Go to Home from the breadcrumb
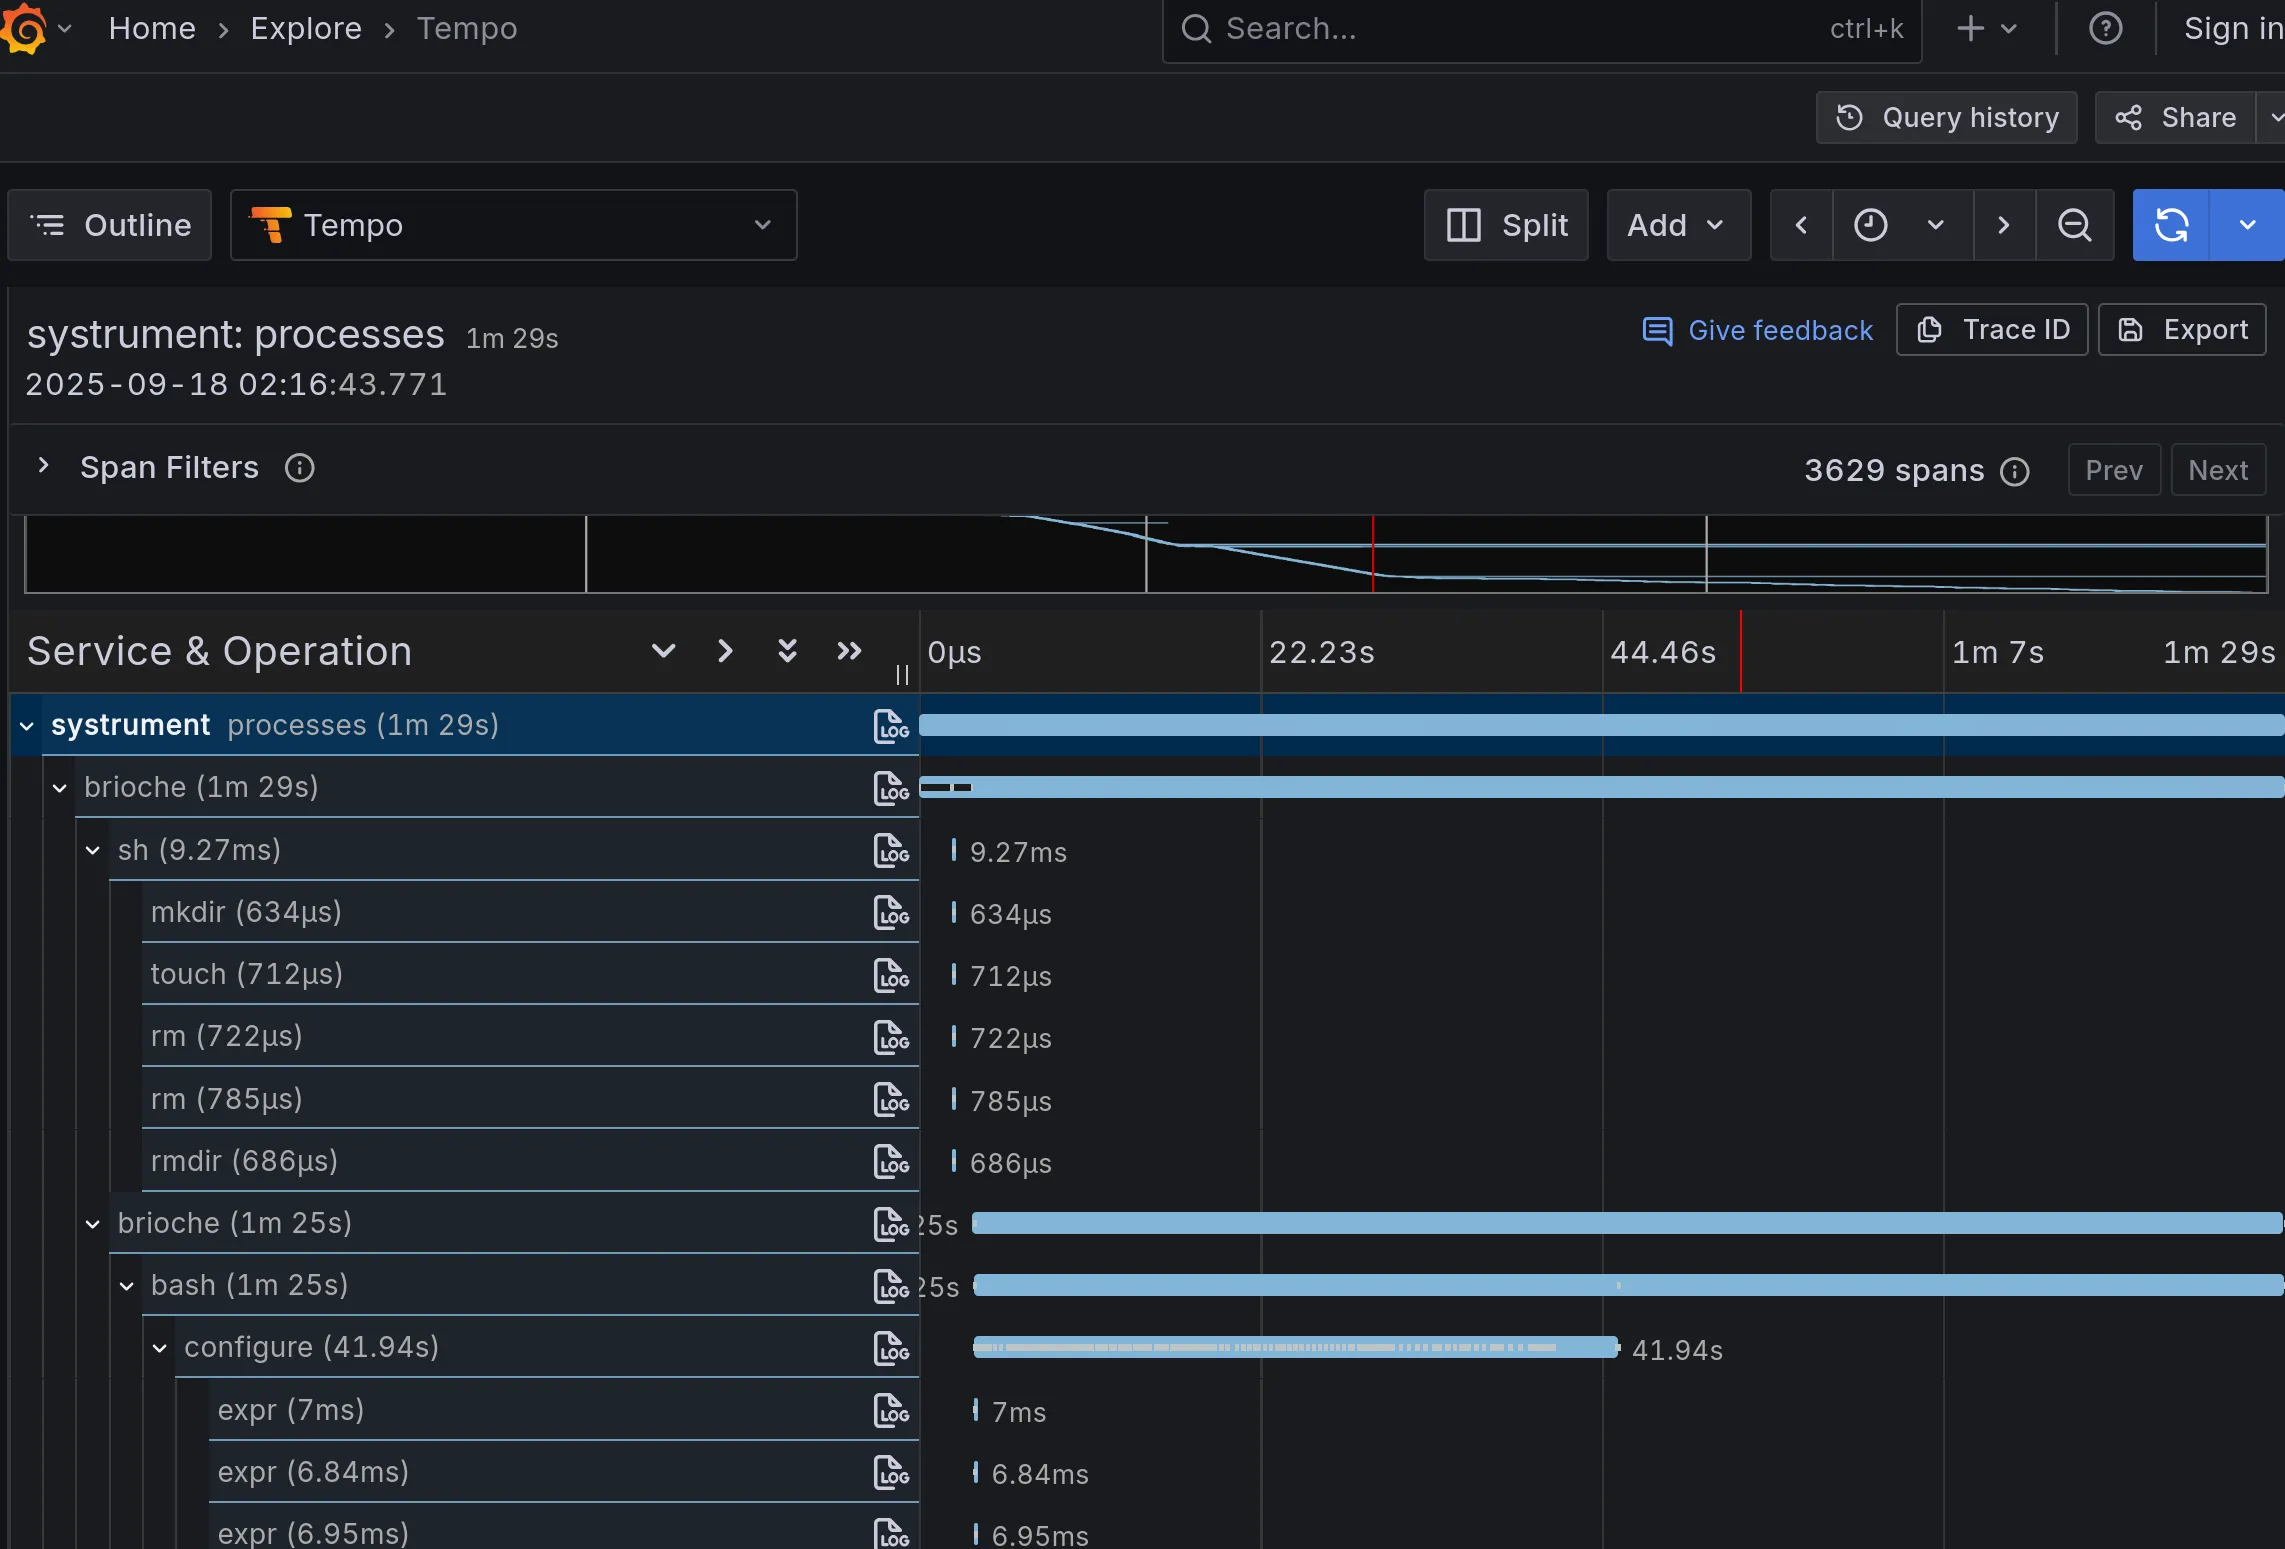Viewport: 2285px width, 1549px height. coord(152,28)
